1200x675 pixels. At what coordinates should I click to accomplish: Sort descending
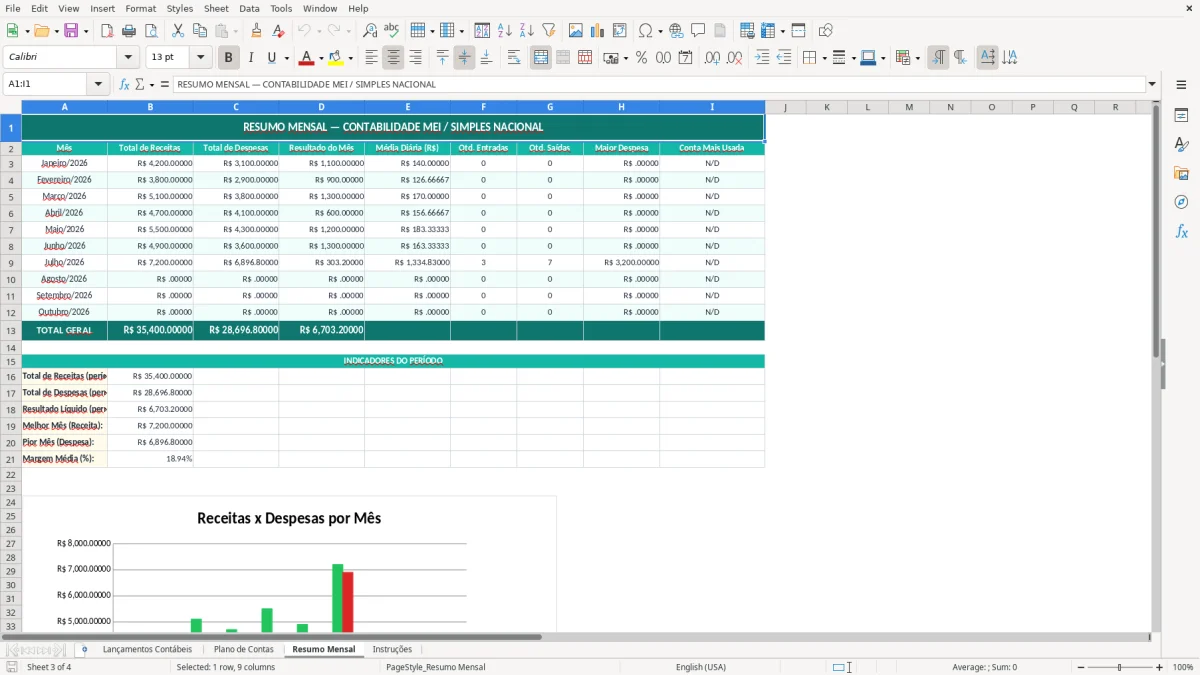(527, 31)
